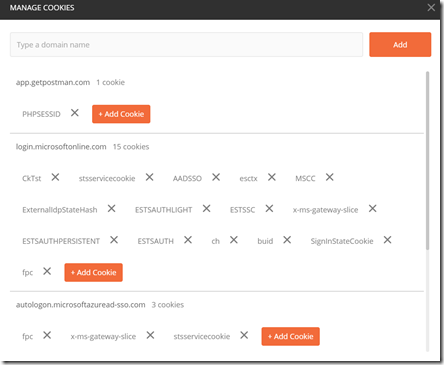The image size is (444, 365).
Task: Open x-ms-gateway-slice name under autologon domain
Action: pyautogui.click(x=103, y=337)
